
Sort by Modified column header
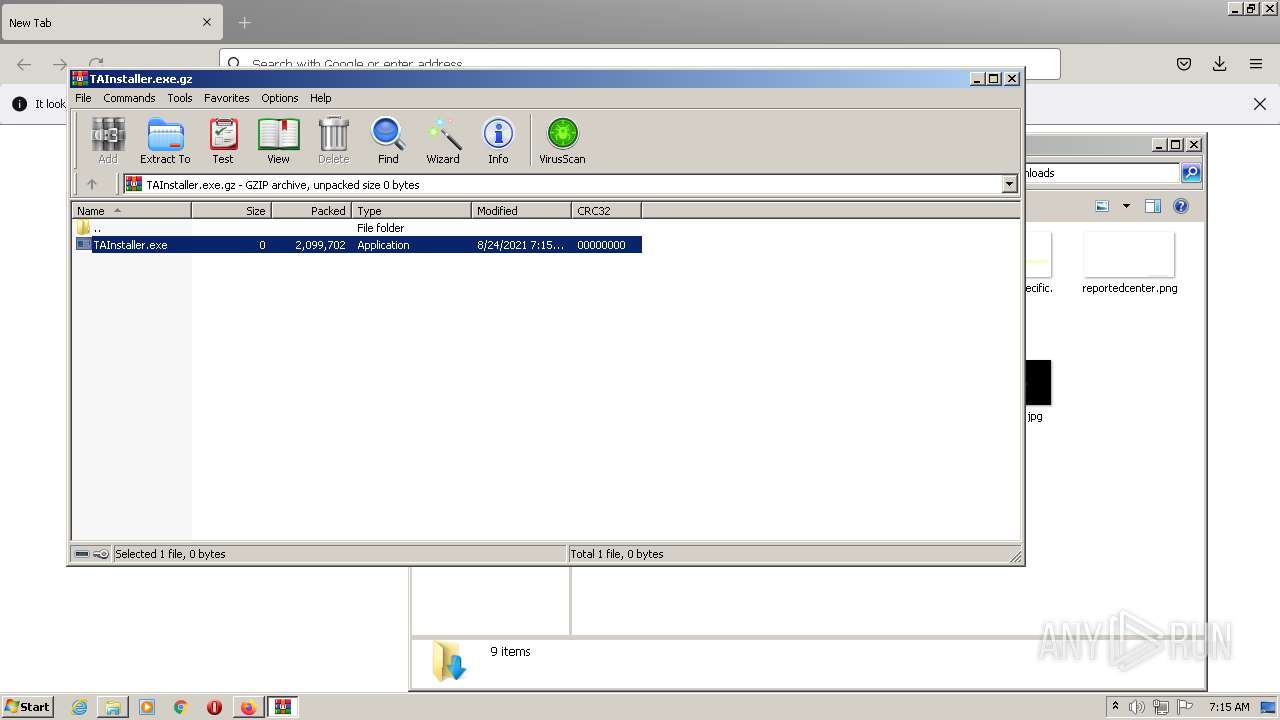pos(522,210)
